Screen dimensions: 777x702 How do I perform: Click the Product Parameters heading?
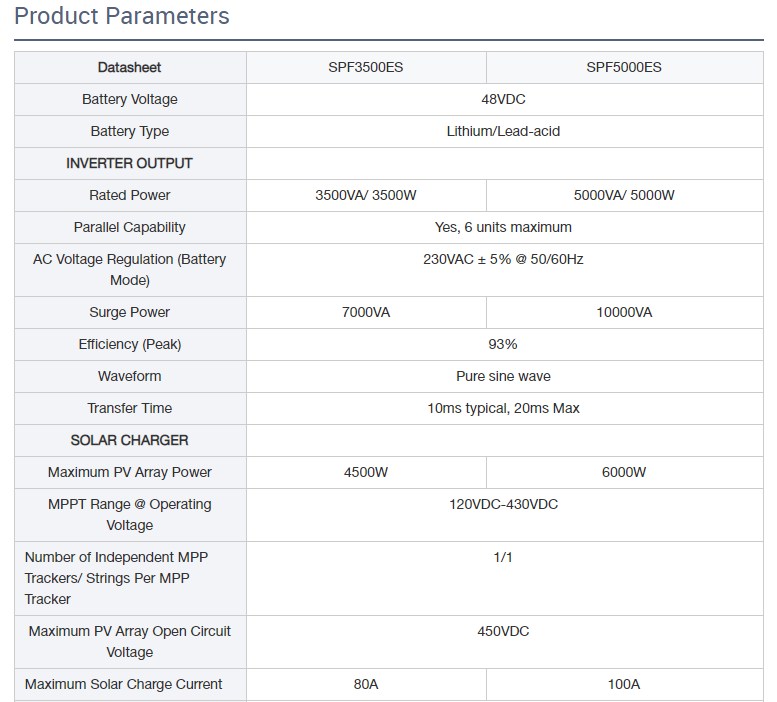click(x=122, y=16)
